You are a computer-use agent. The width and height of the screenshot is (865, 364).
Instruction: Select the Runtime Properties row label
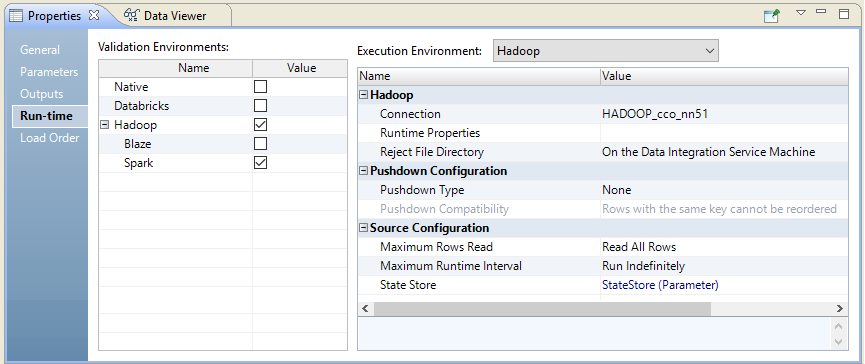(430, 133)
